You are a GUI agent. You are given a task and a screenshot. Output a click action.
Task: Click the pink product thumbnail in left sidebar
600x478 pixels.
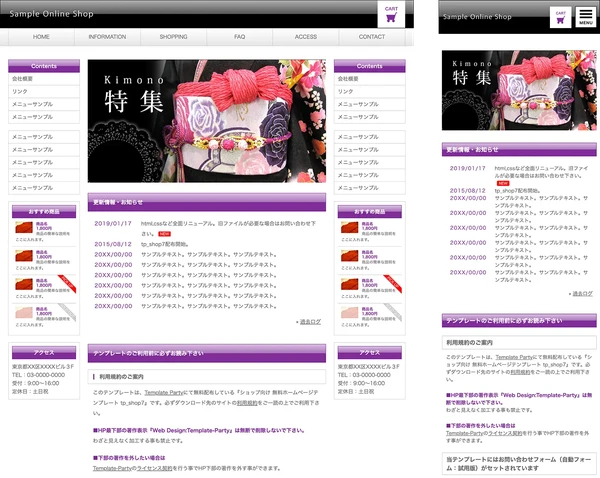24,313
